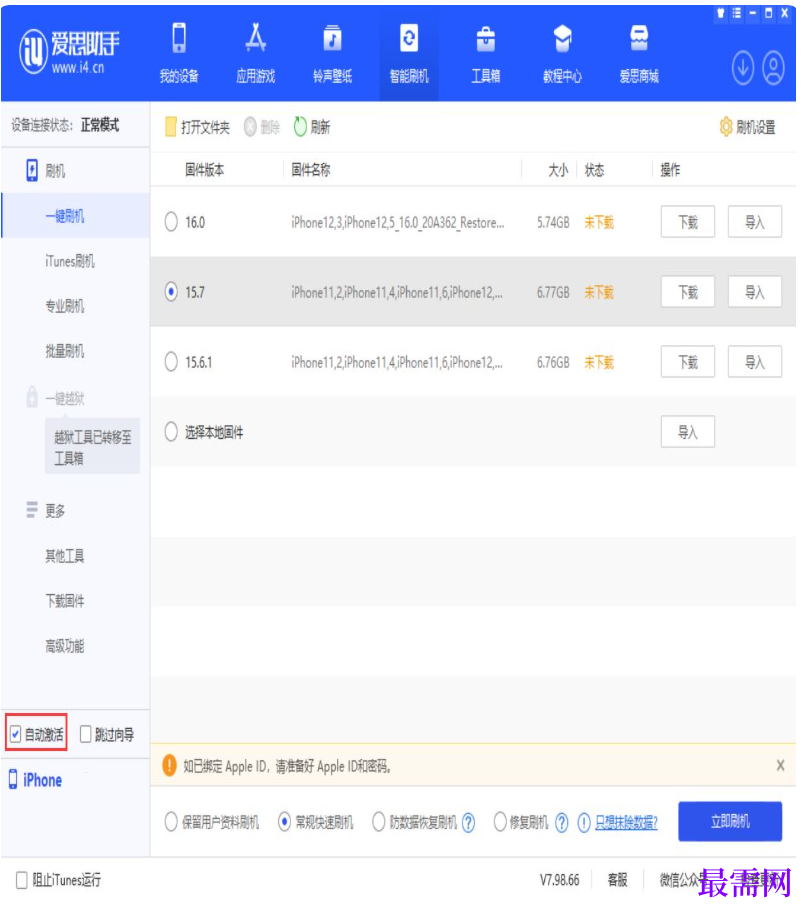
Task: Enable the 跳过向导 checkbox
Action: 86,735
